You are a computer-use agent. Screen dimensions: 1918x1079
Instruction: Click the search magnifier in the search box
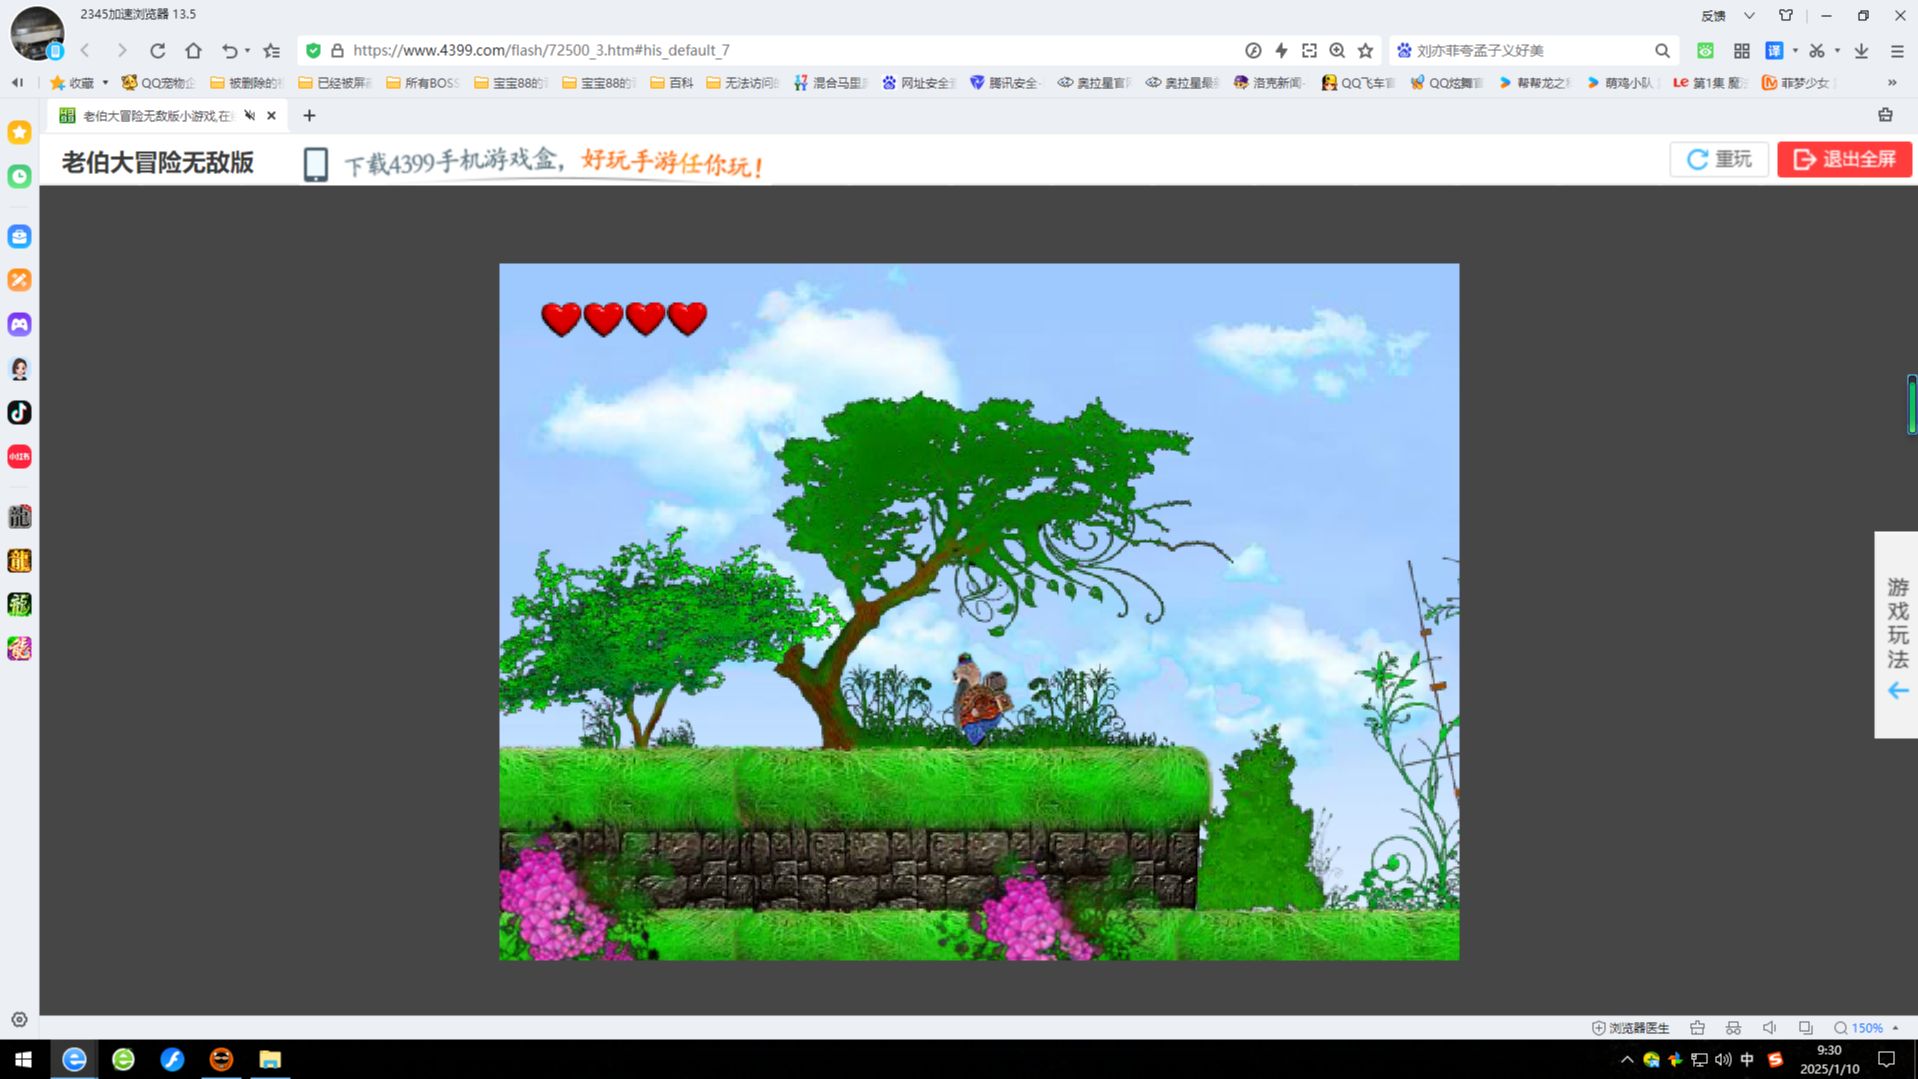1662,50
